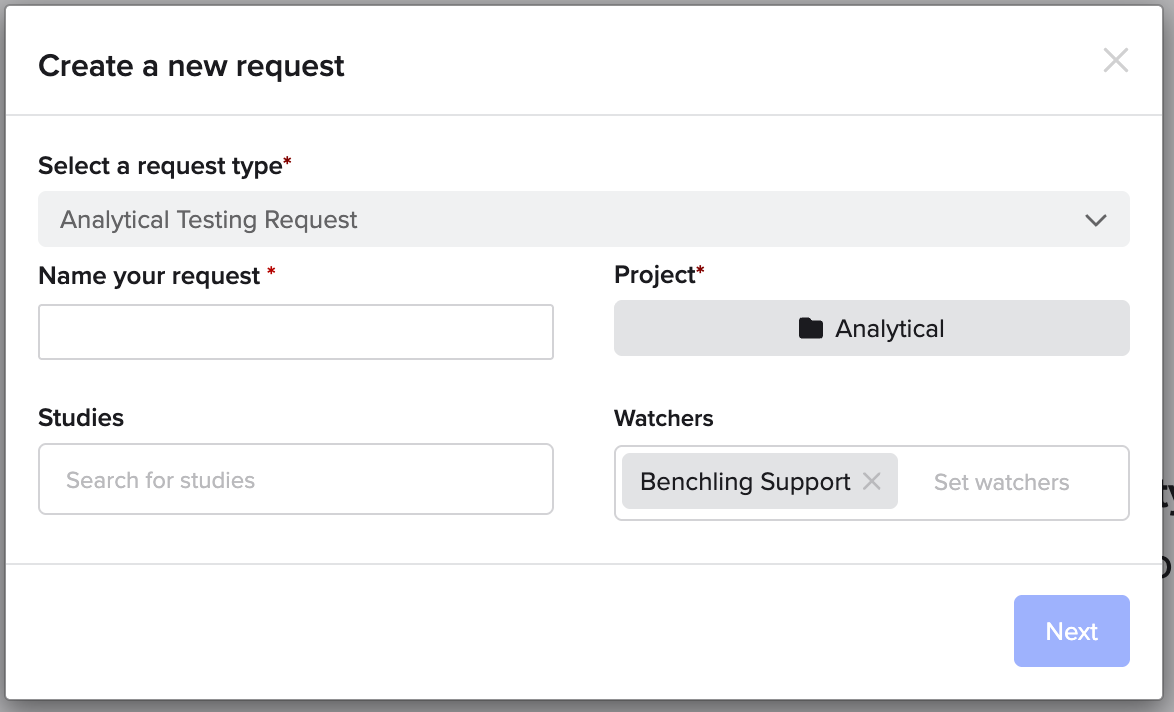
Task: Click the Studies field label
Action: (x=81, y=418)
